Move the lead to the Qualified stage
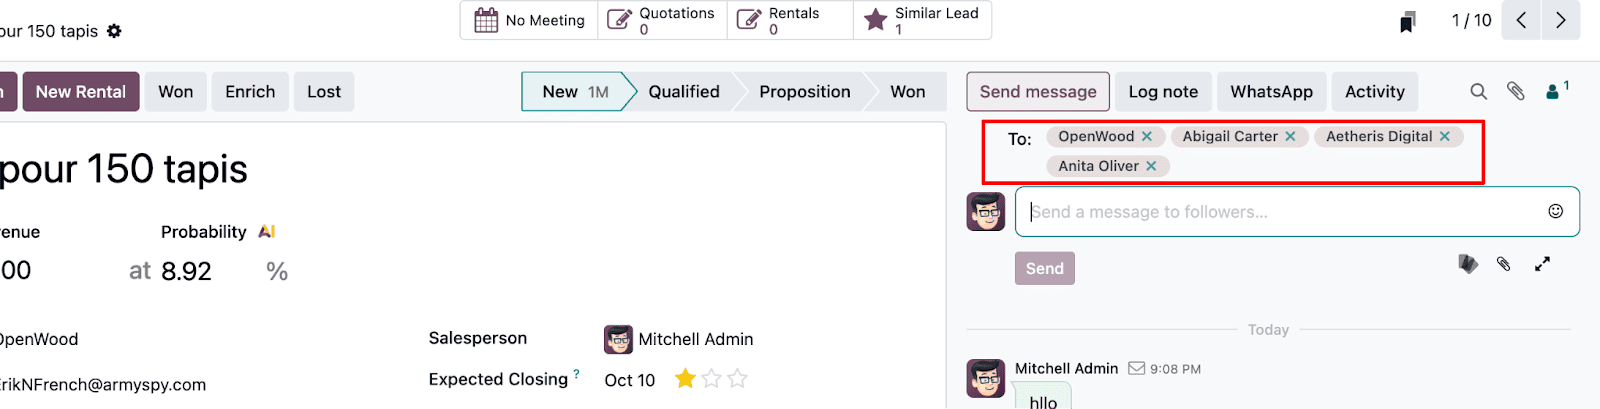This screenshot has height=409, width=1600. tap(683, 92)
